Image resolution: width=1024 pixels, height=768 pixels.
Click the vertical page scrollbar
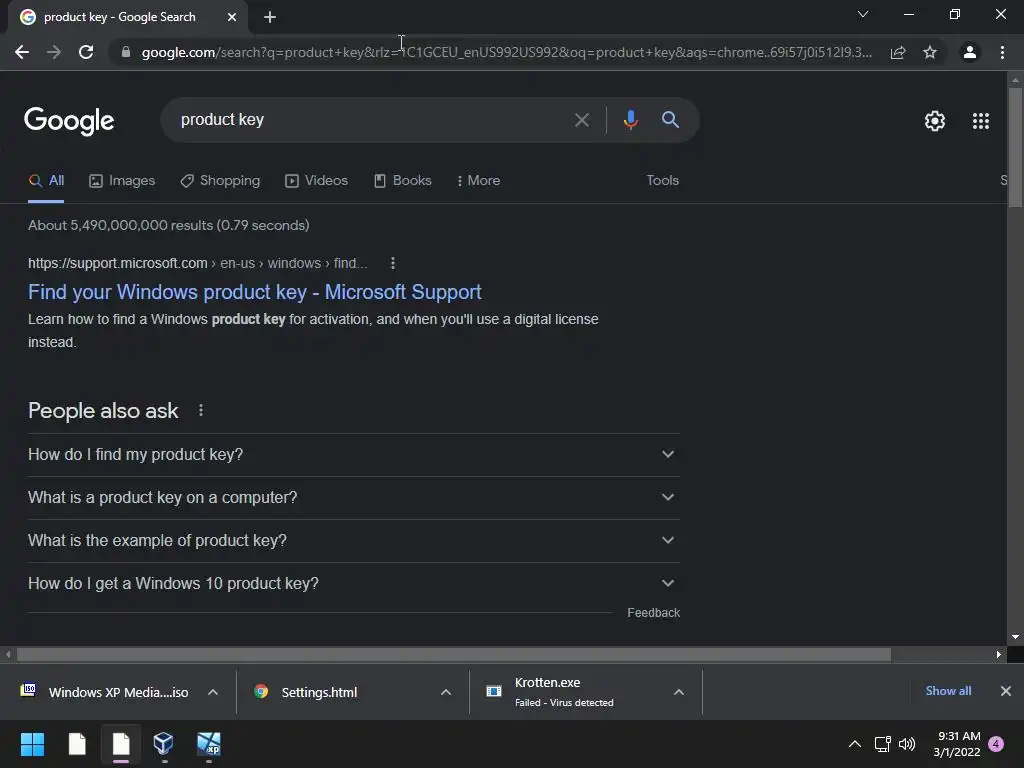(x=1015, y=147)
